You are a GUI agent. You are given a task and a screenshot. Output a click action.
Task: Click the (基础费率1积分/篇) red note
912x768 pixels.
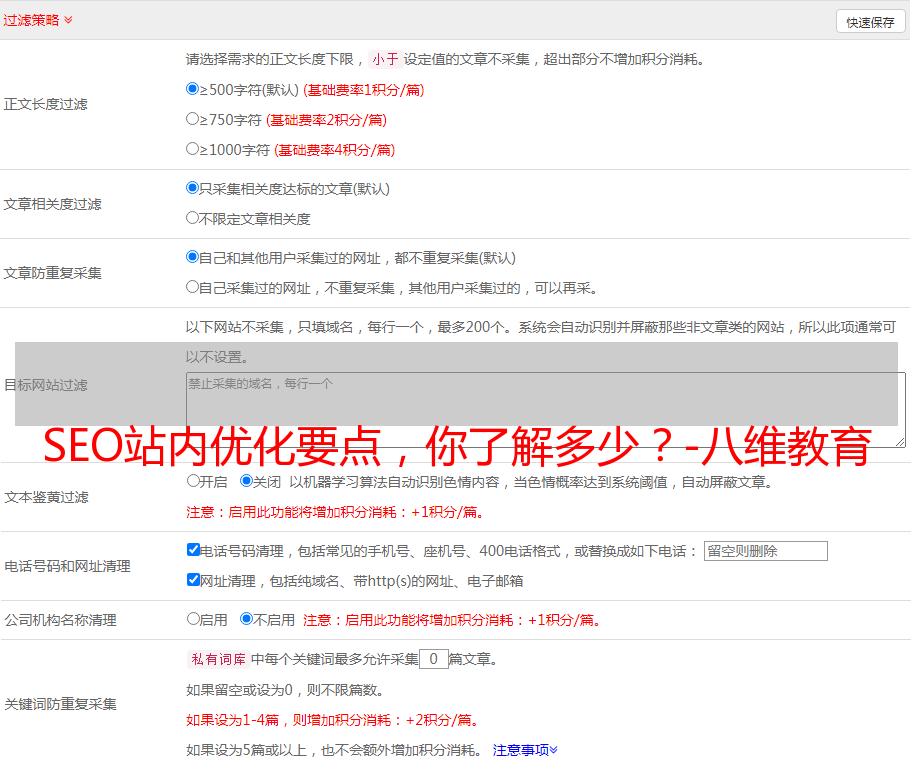364,90
